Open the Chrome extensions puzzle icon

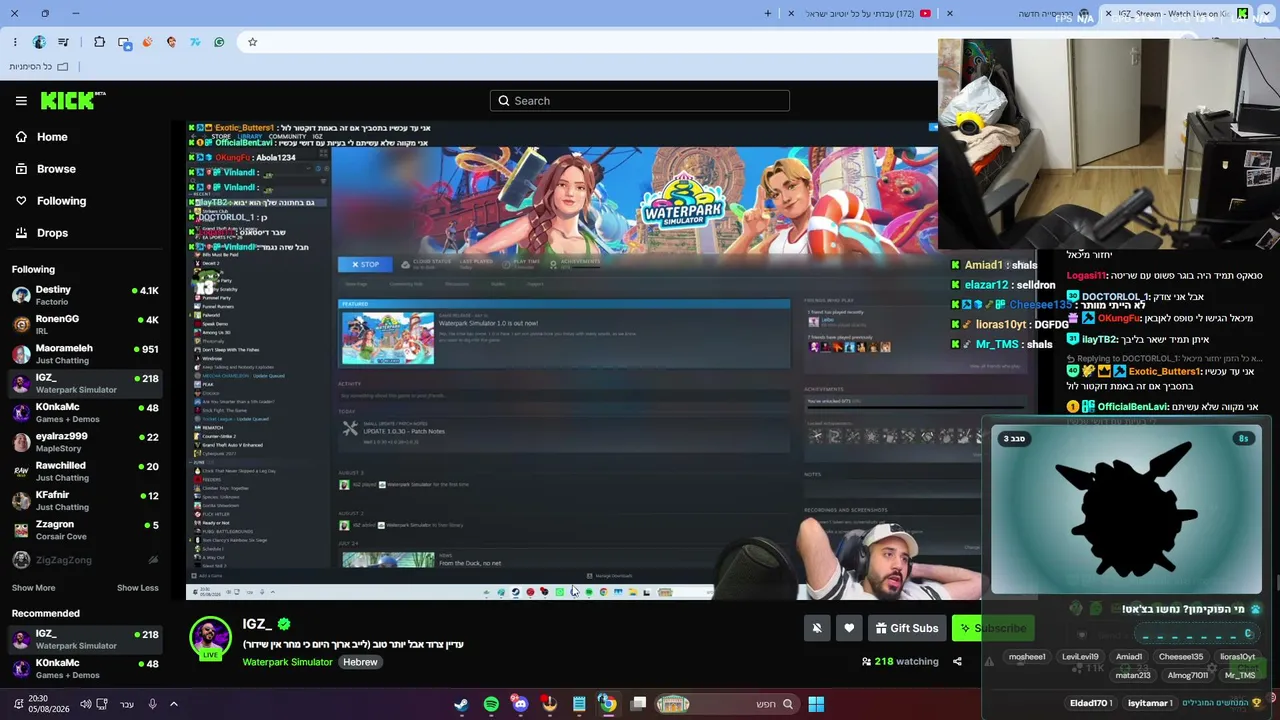pos(99,42)
